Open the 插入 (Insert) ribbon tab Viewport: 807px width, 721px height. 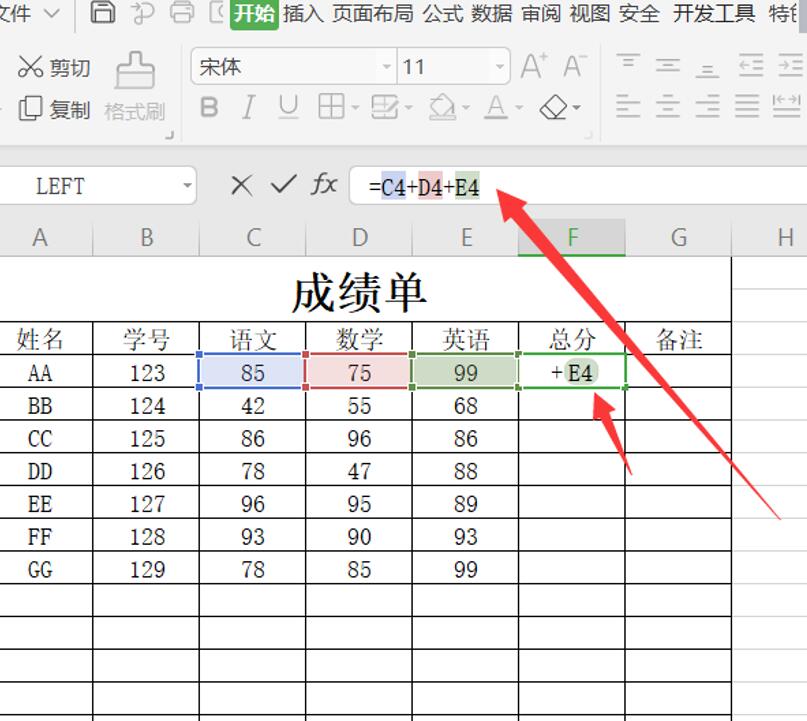tap(303, 13)
